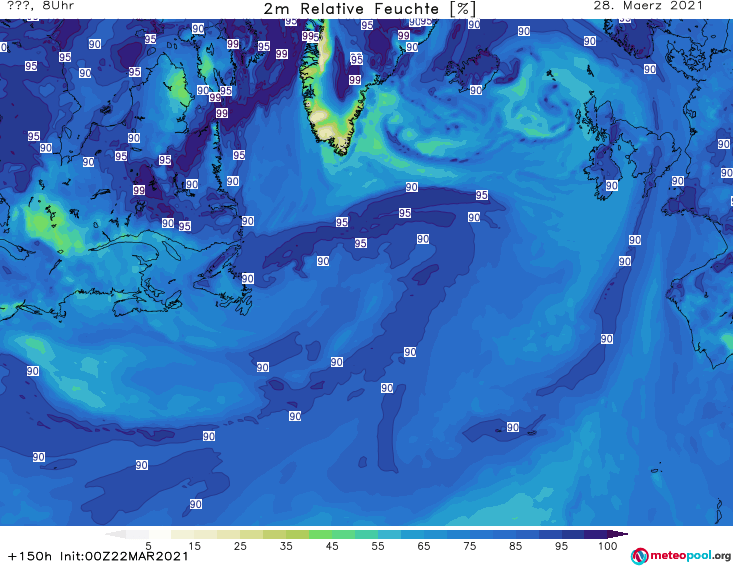
Task: Click the legend value '5'
Action: 148,546
